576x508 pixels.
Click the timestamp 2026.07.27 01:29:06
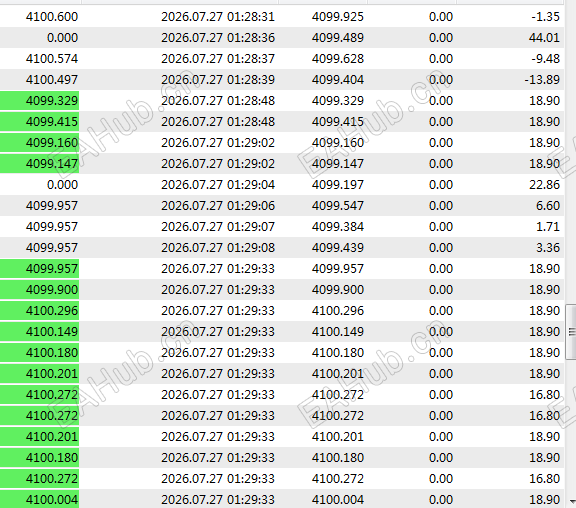coord(218,205)
